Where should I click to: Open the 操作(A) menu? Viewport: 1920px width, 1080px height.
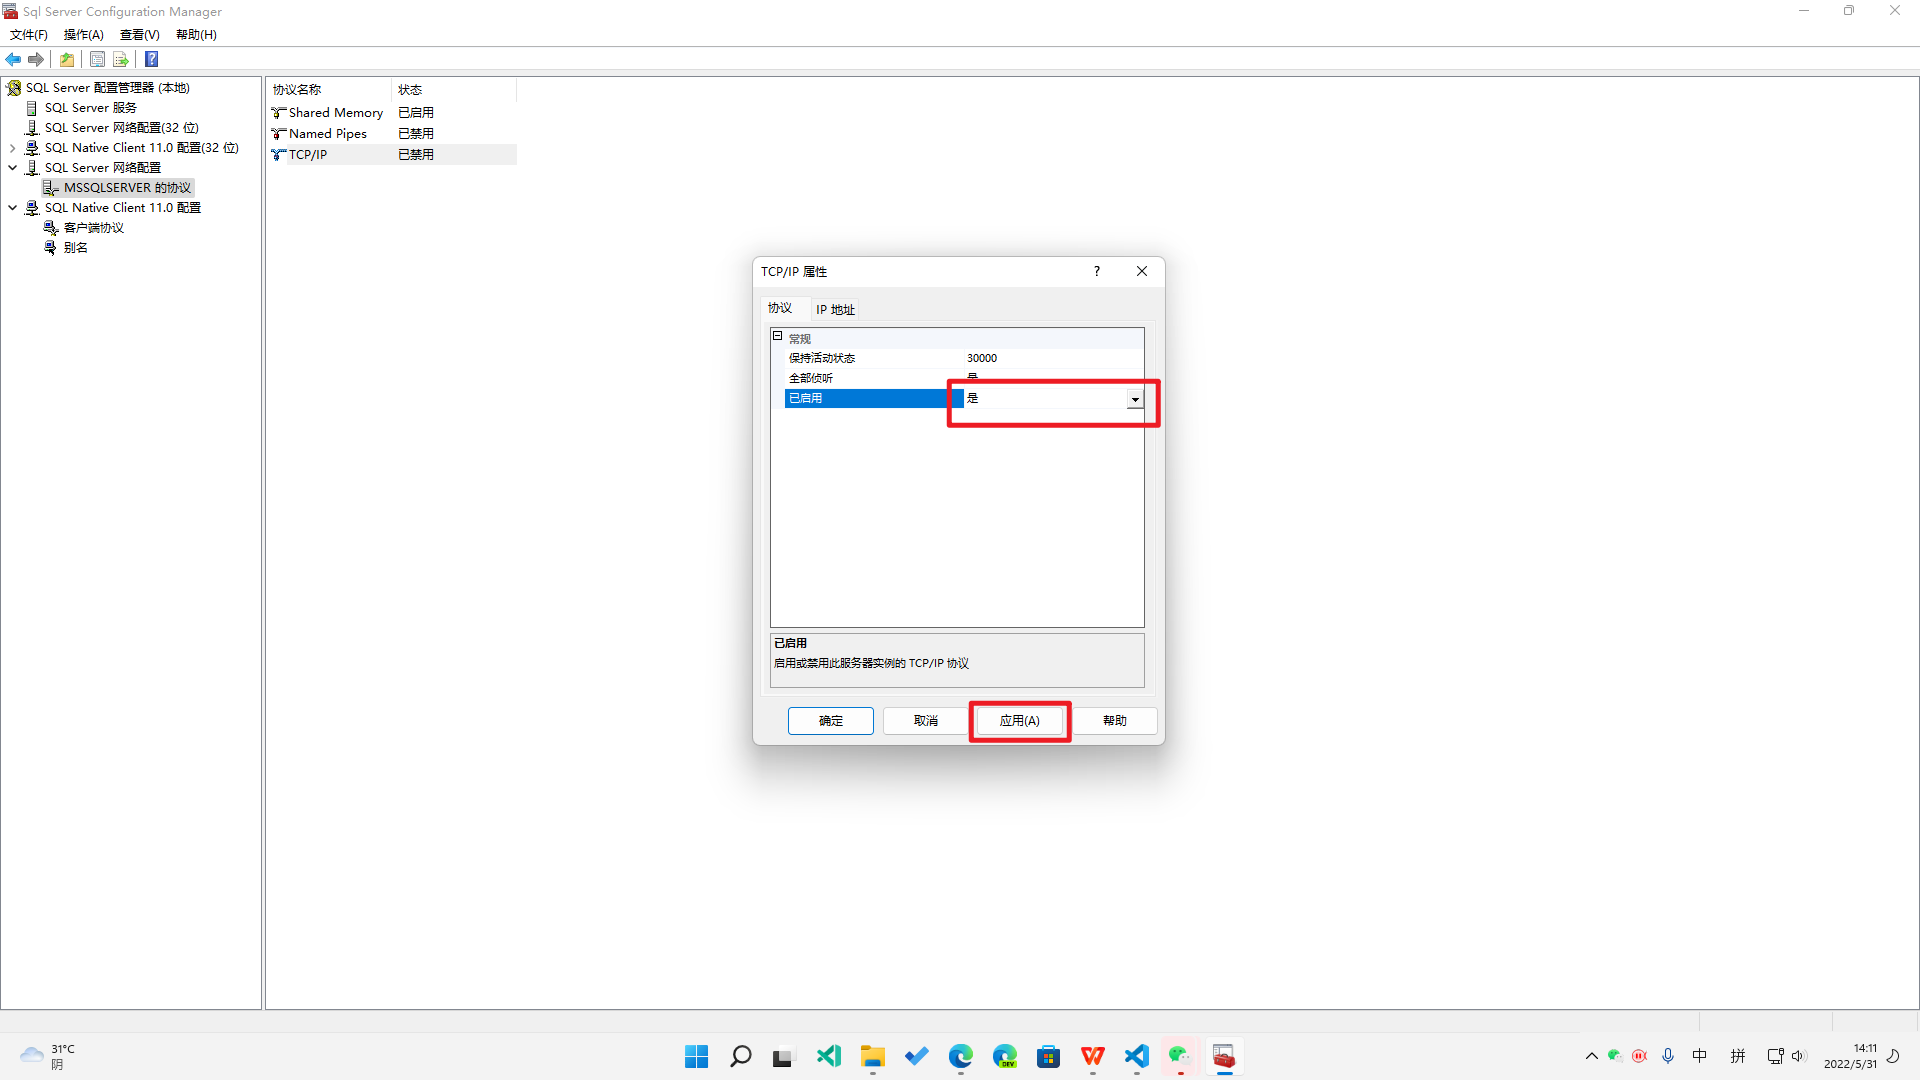[84, 35]
